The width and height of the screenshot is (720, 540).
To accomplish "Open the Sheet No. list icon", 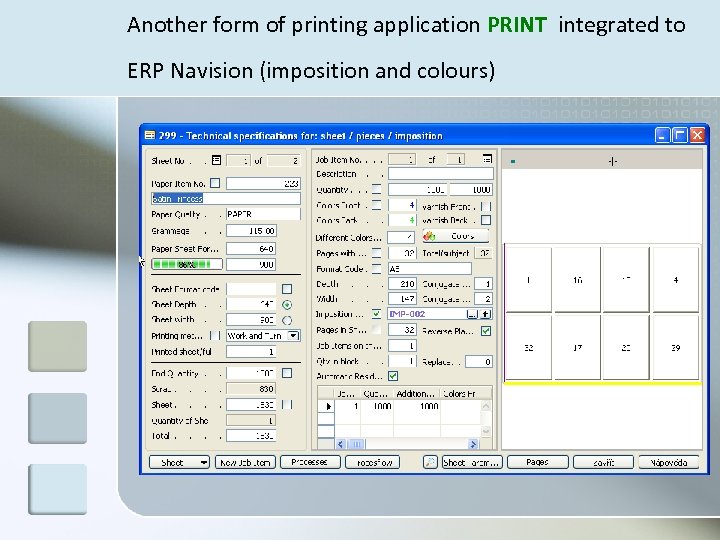I will tap(216, 160).
